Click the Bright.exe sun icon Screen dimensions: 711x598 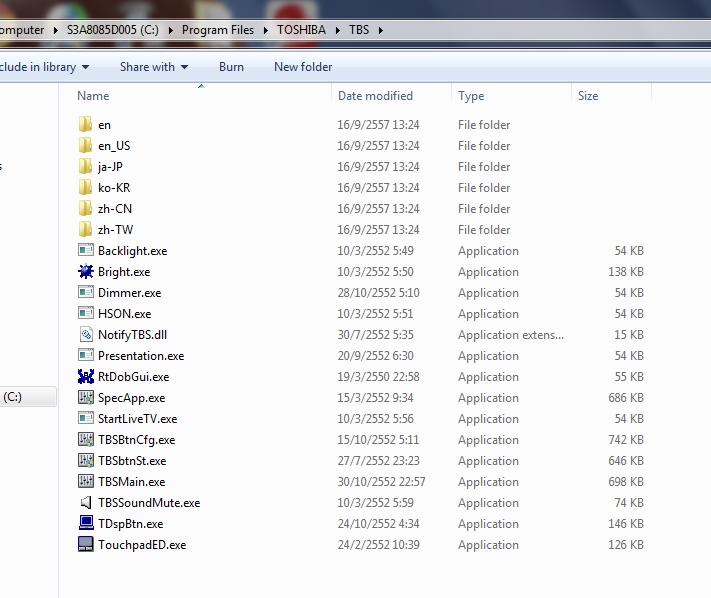(x=86, y=271)
